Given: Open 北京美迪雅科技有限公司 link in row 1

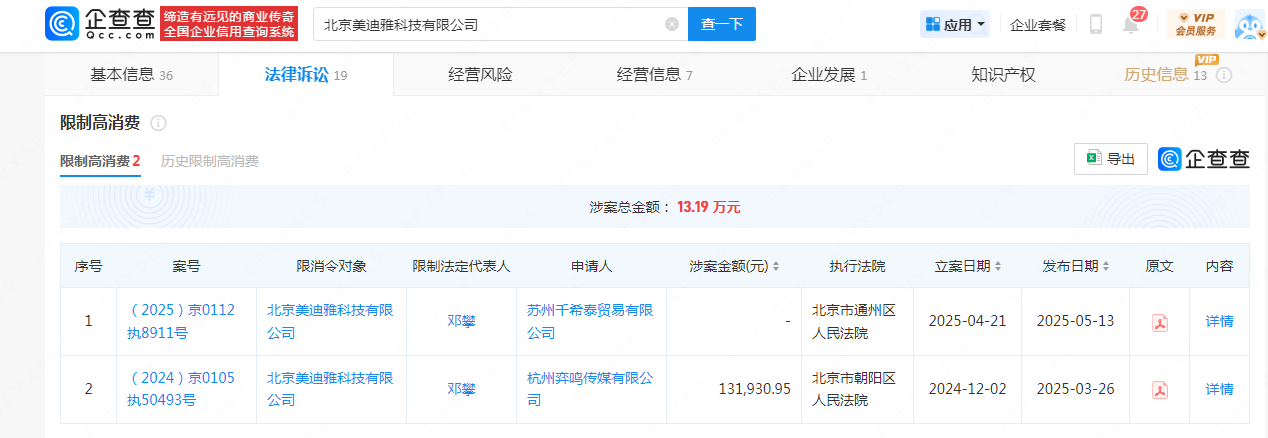Looking at the screenshot, I should (x=330, y=322).
